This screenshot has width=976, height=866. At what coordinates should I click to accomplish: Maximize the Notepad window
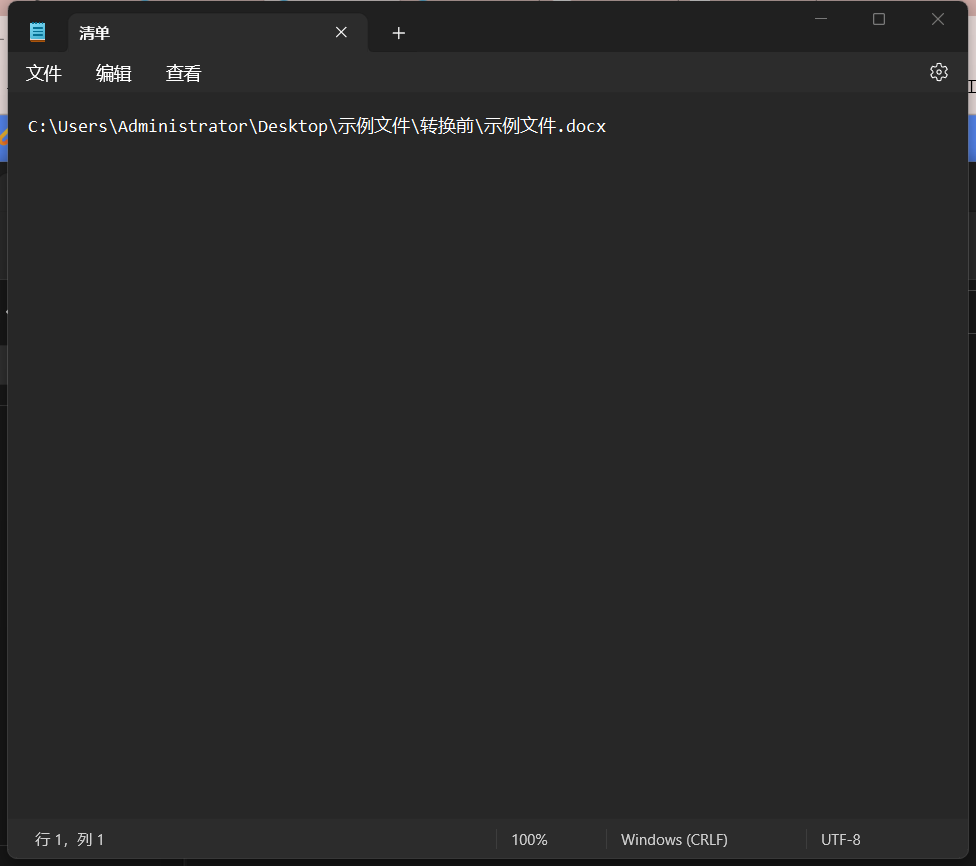(x=879, y=18)
